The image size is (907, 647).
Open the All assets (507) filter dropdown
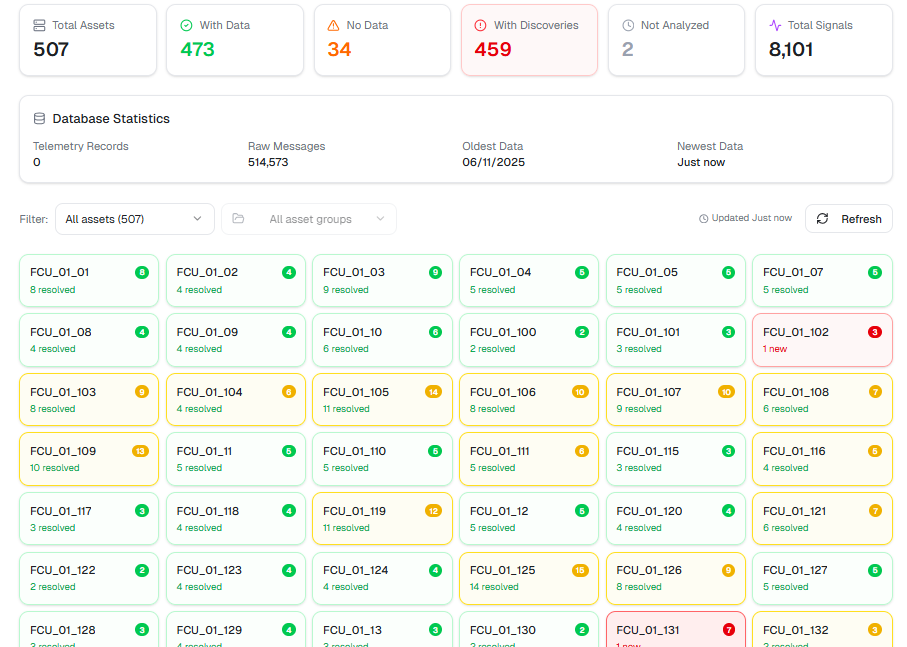pyautogui.click(x=134, y=219)
